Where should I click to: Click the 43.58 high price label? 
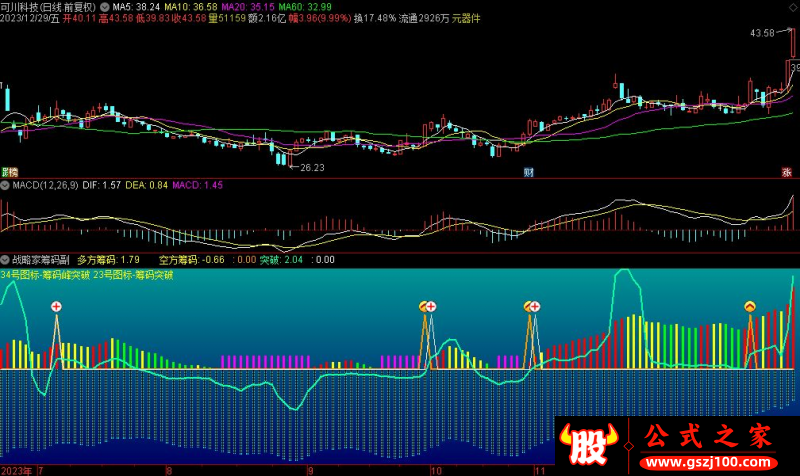[x=762, y=33]
